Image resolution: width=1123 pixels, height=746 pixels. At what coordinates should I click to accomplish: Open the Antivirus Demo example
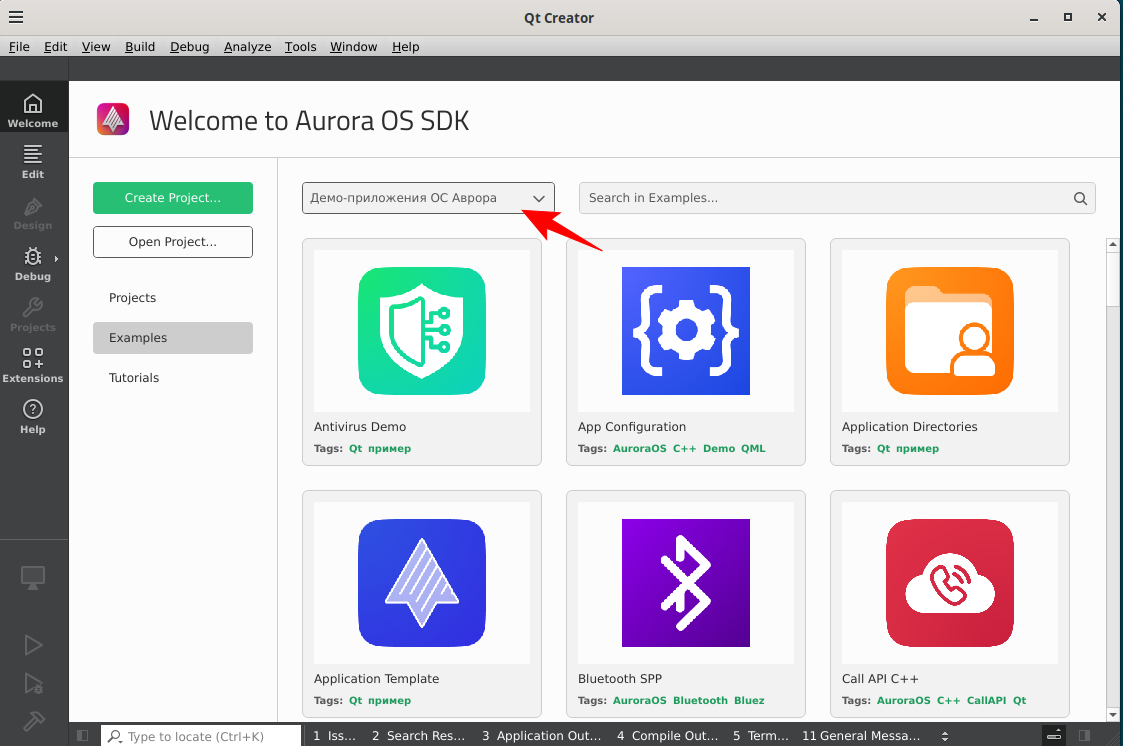click(422, 352)
